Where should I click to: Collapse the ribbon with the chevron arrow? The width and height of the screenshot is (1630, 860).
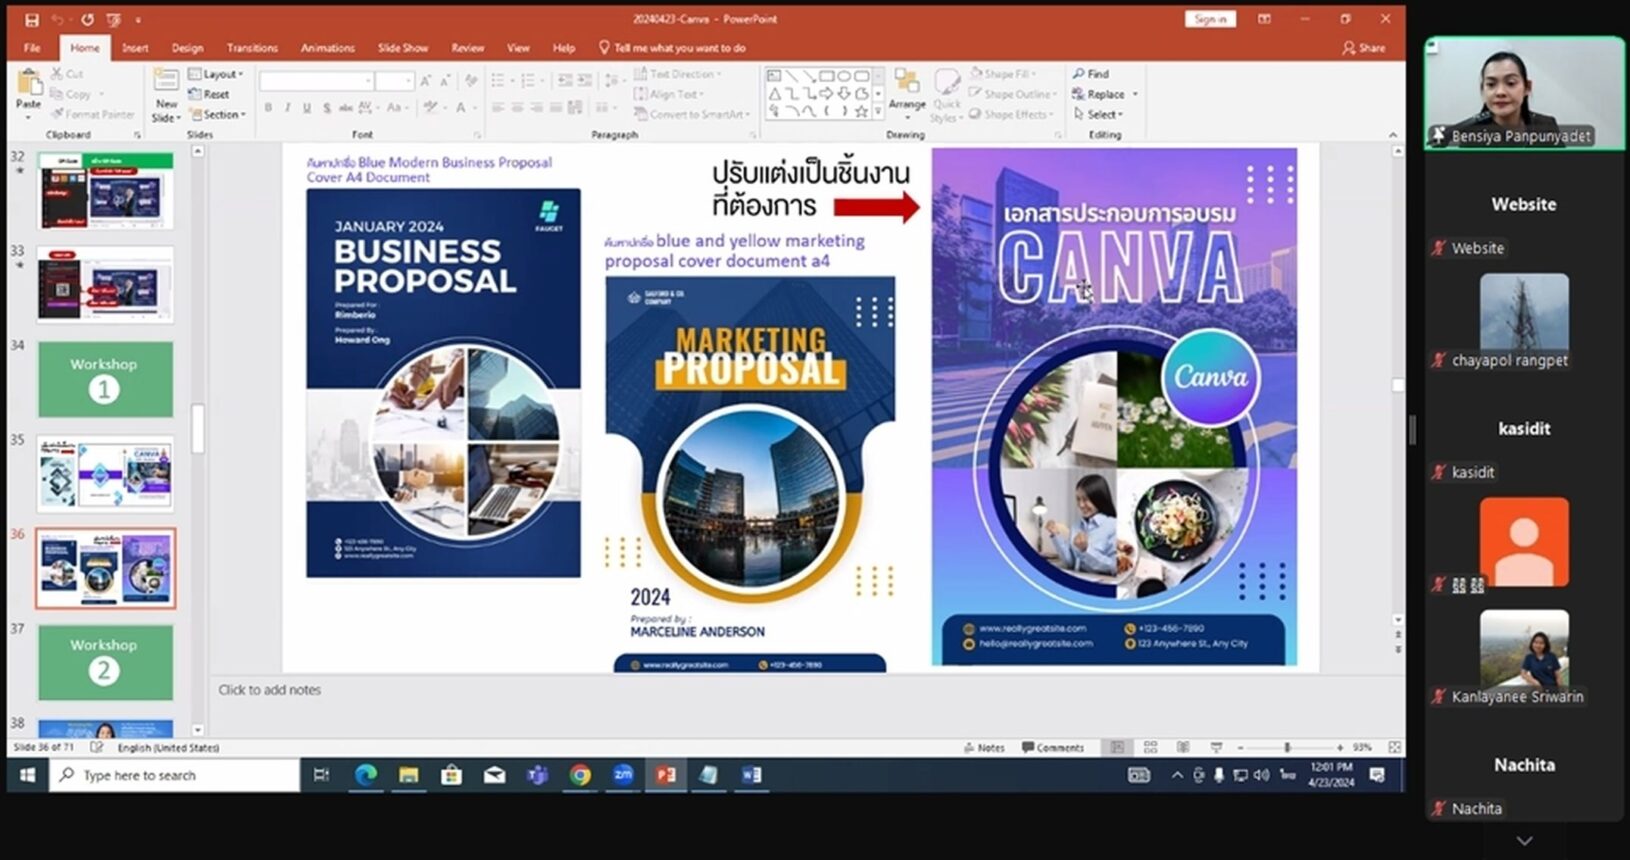(x=1392, y=135)
